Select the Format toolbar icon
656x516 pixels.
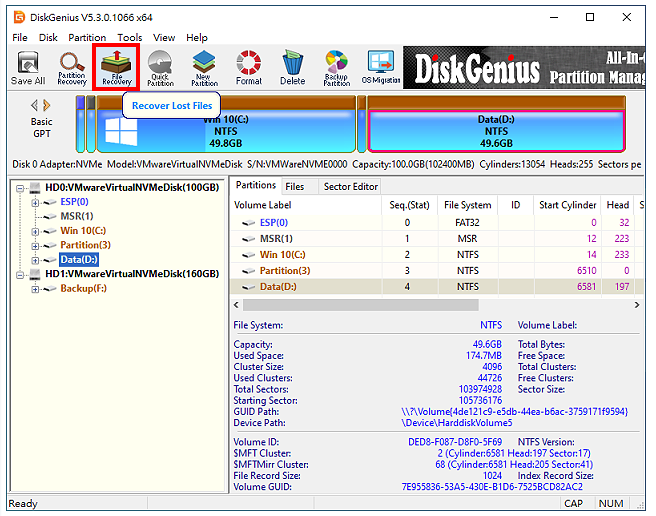249,68
